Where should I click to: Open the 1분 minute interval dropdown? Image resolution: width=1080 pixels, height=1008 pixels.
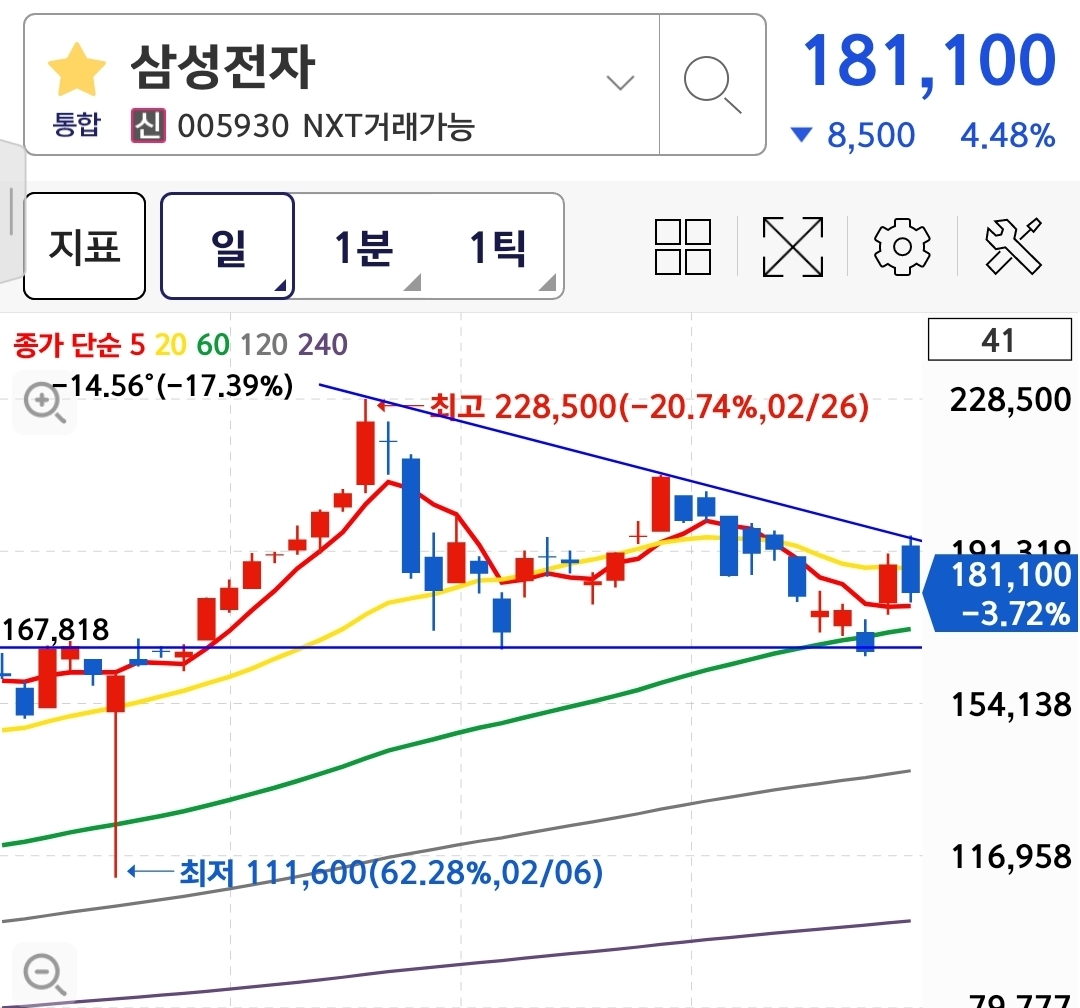(363, 246)
